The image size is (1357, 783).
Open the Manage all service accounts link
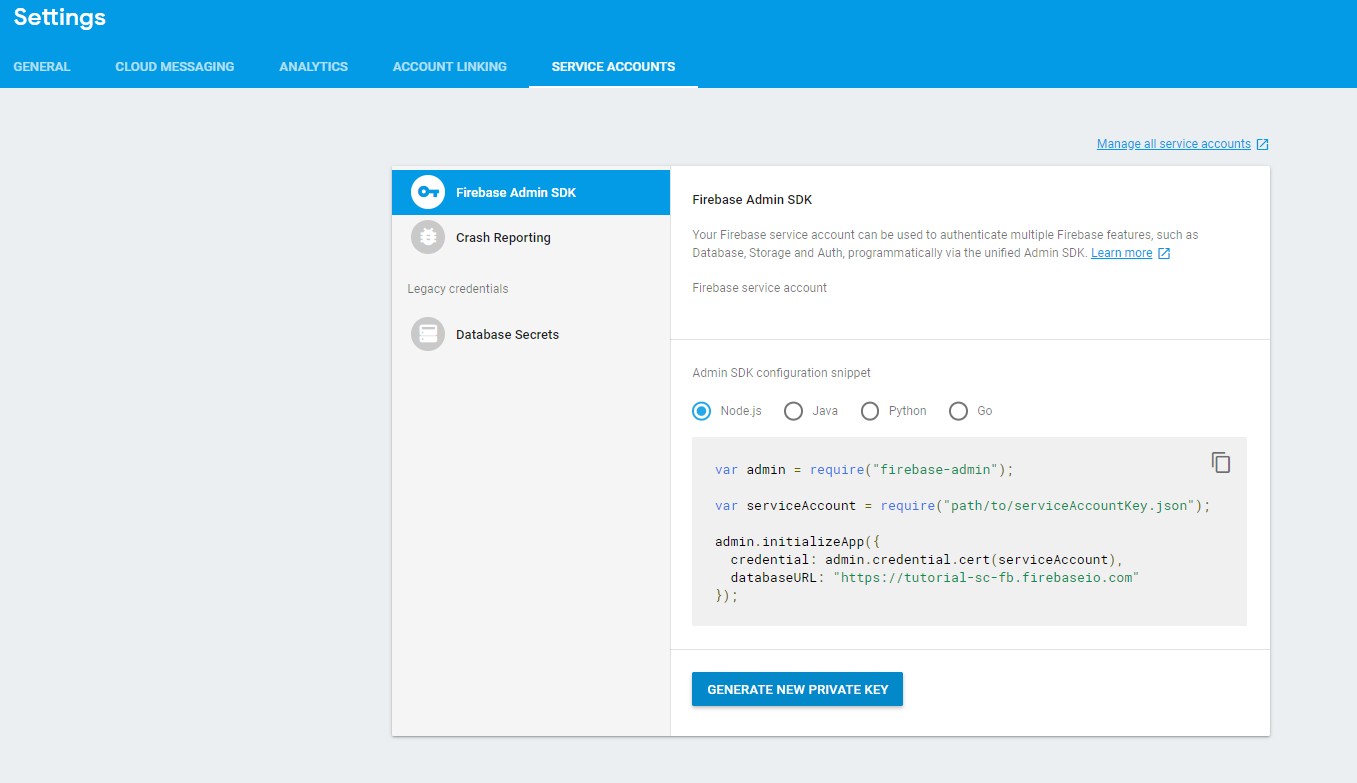(x=1174, y=144)
